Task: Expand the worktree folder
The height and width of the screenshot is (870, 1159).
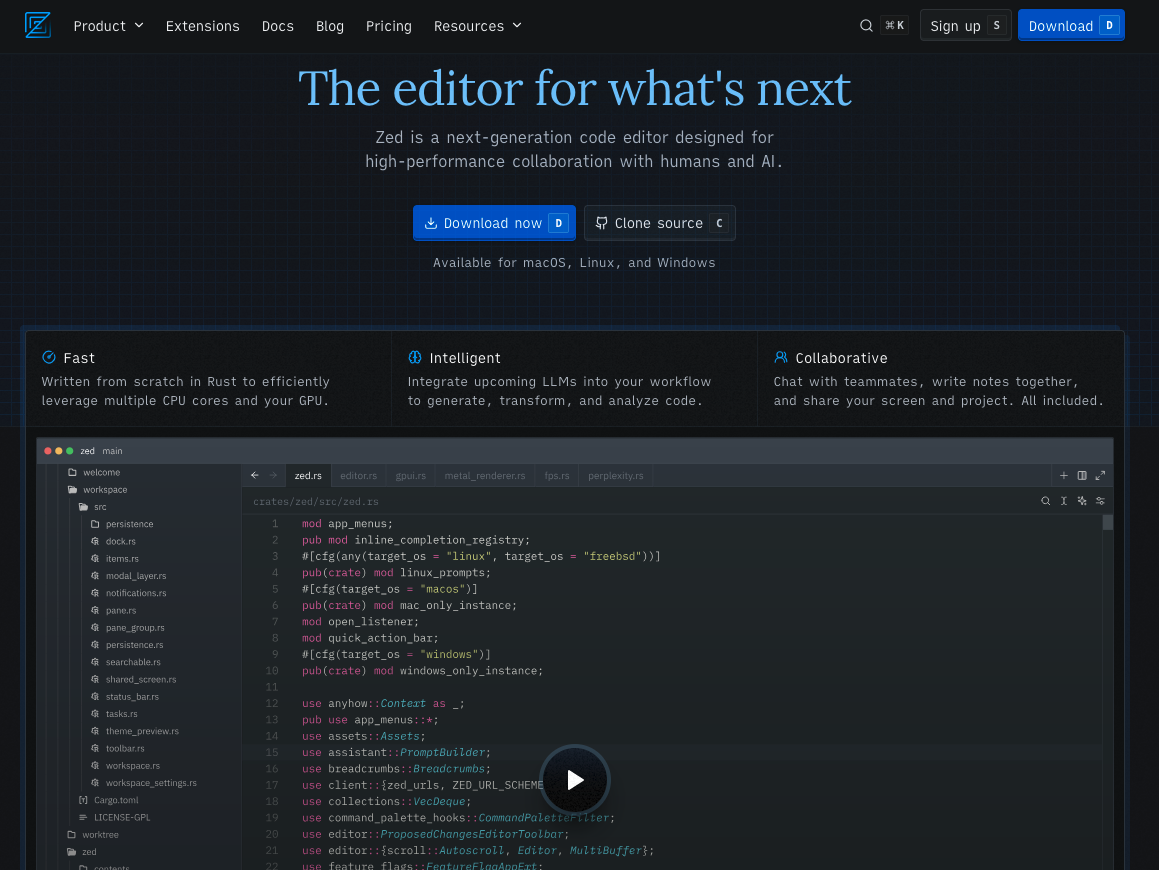Action: tap(92, 835)
